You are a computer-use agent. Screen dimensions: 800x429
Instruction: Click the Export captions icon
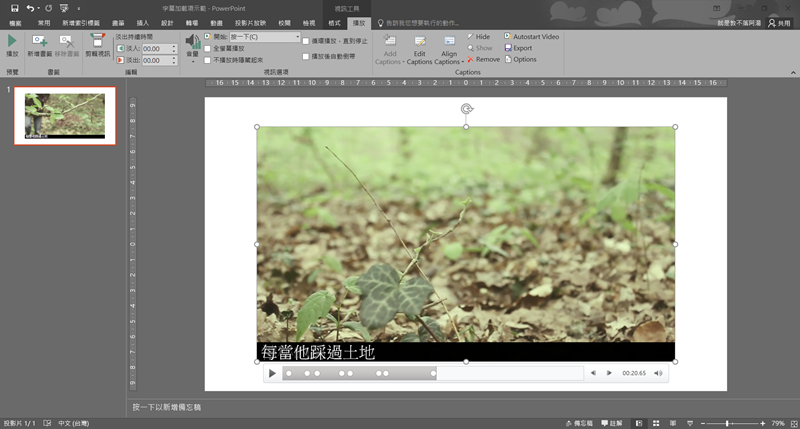pyautogui.click(x=510, y=48)
